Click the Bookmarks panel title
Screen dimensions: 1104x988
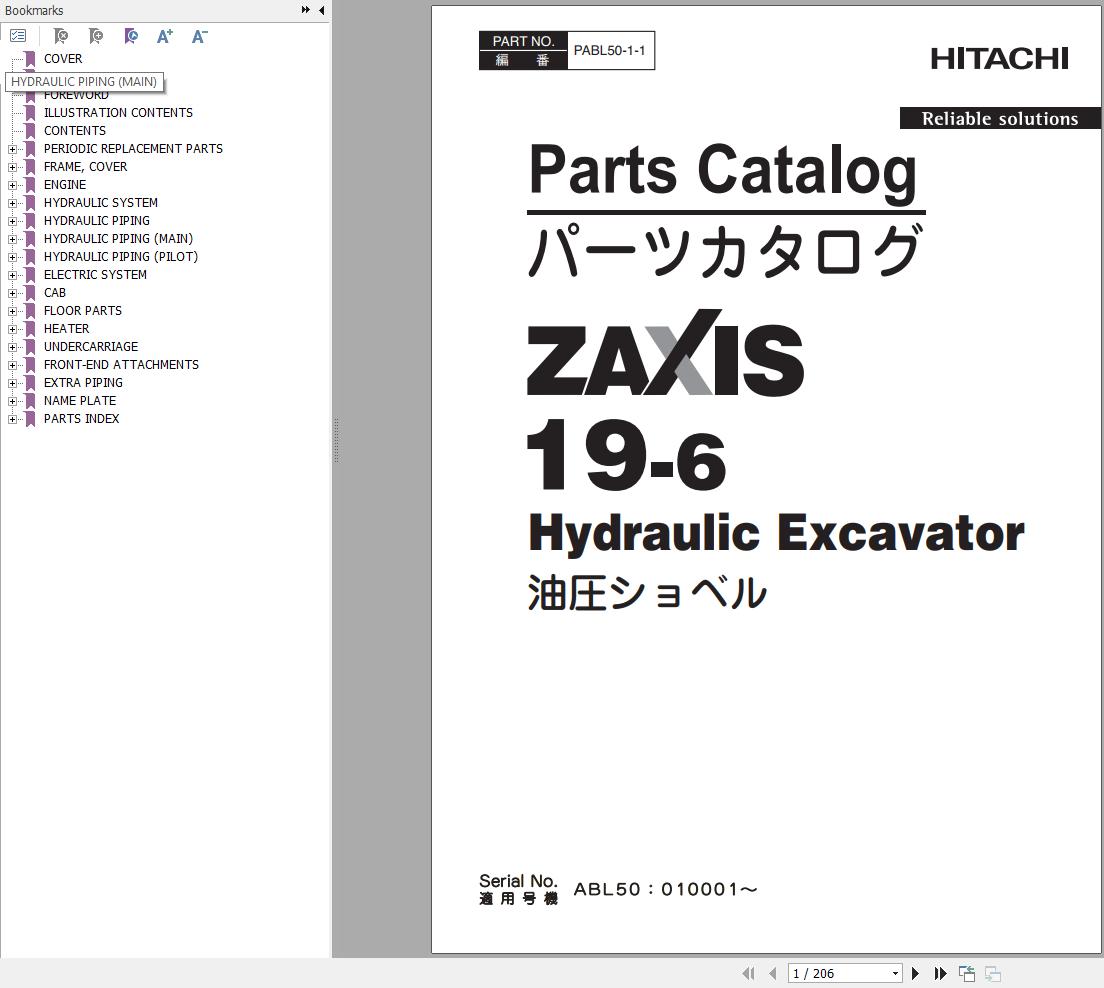point(34,11)
